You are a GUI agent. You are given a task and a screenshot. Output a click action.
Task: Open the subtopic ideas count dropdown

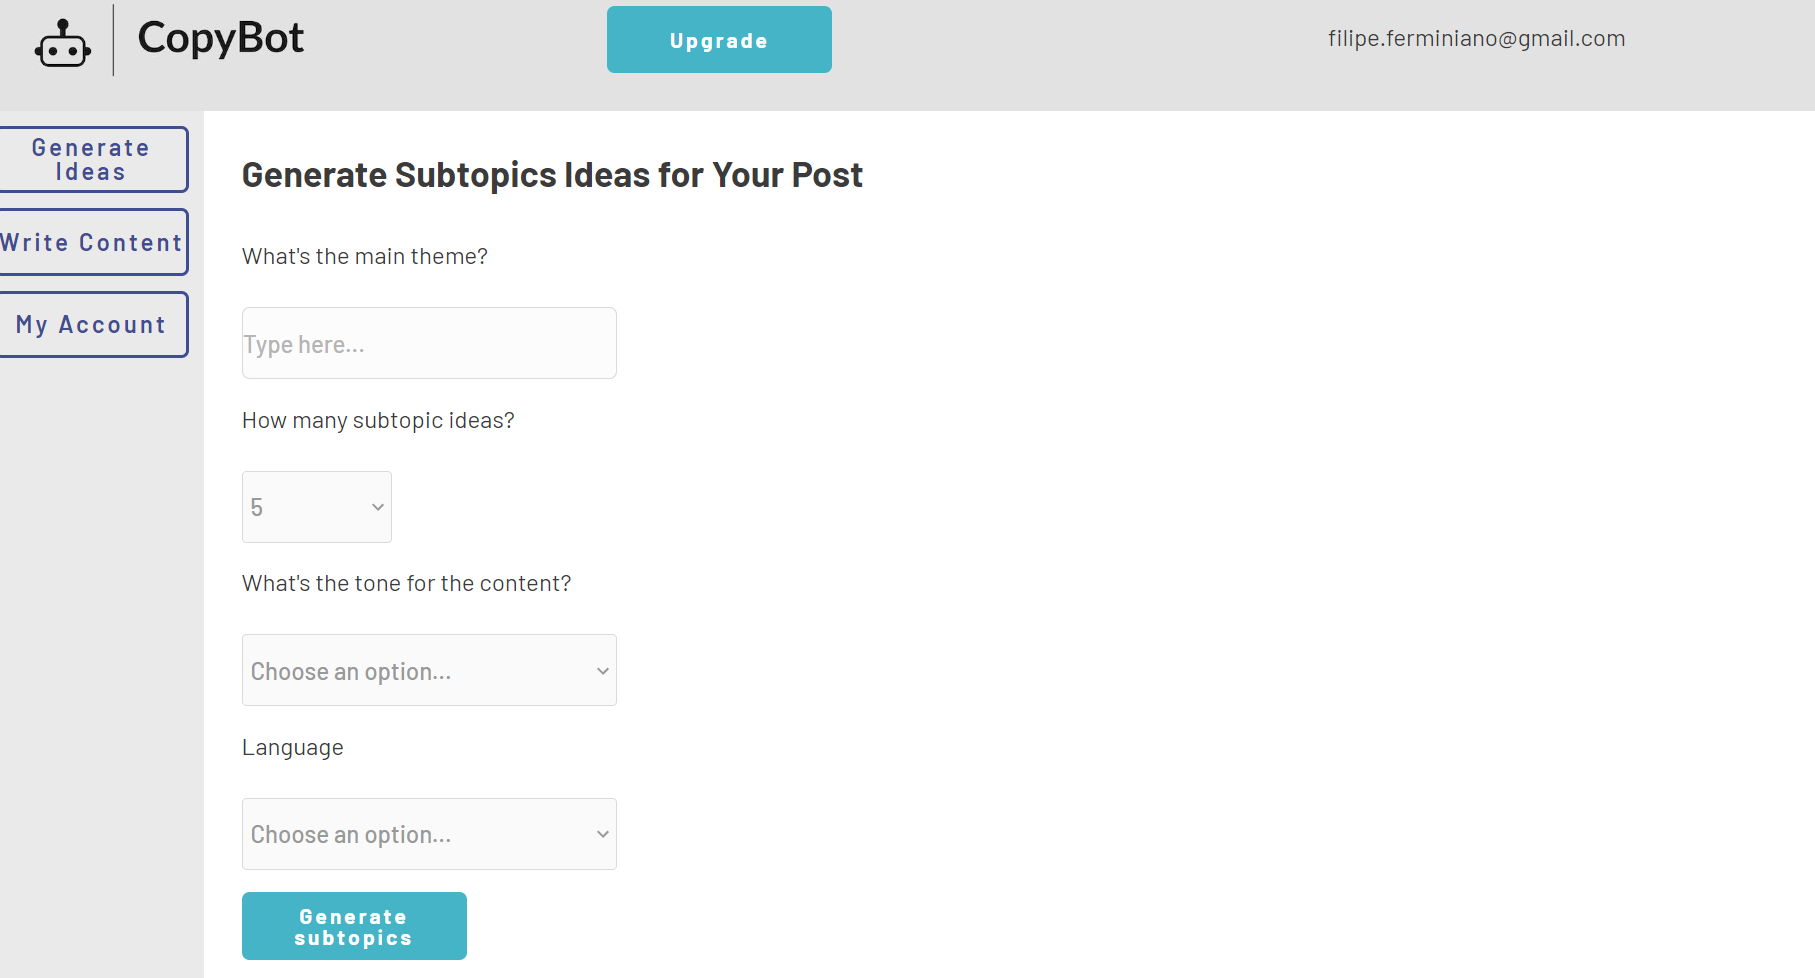pyautogui.click(x=316, y=507)
